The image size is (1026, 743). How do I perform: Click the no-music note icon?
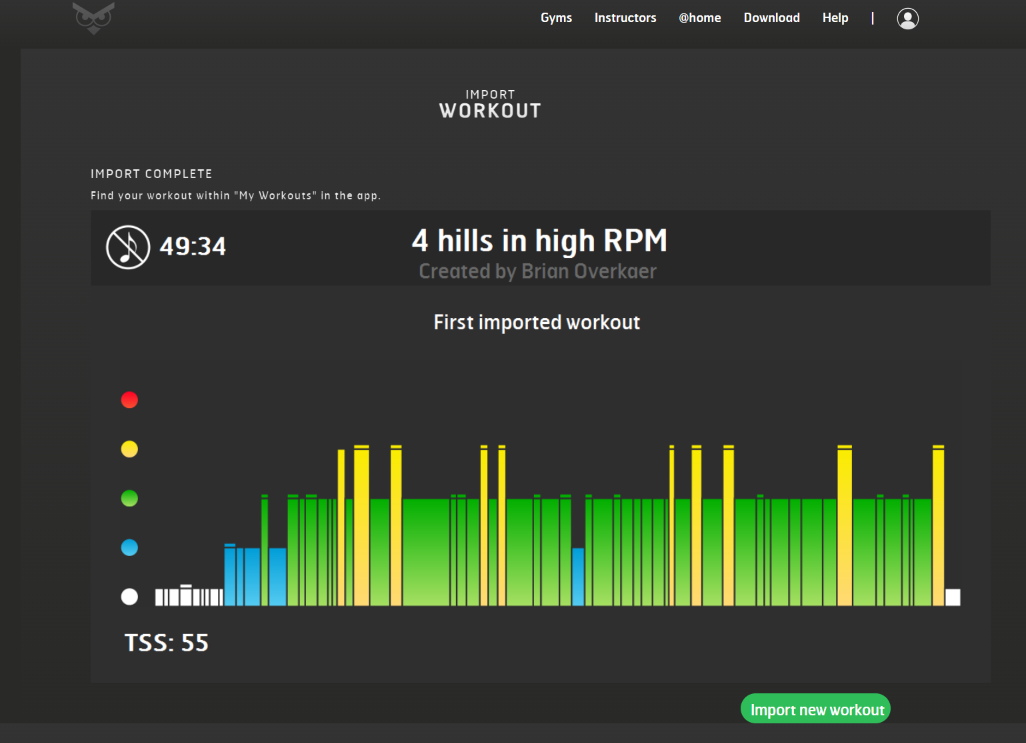pyautogui.click(x=128, y=246)
